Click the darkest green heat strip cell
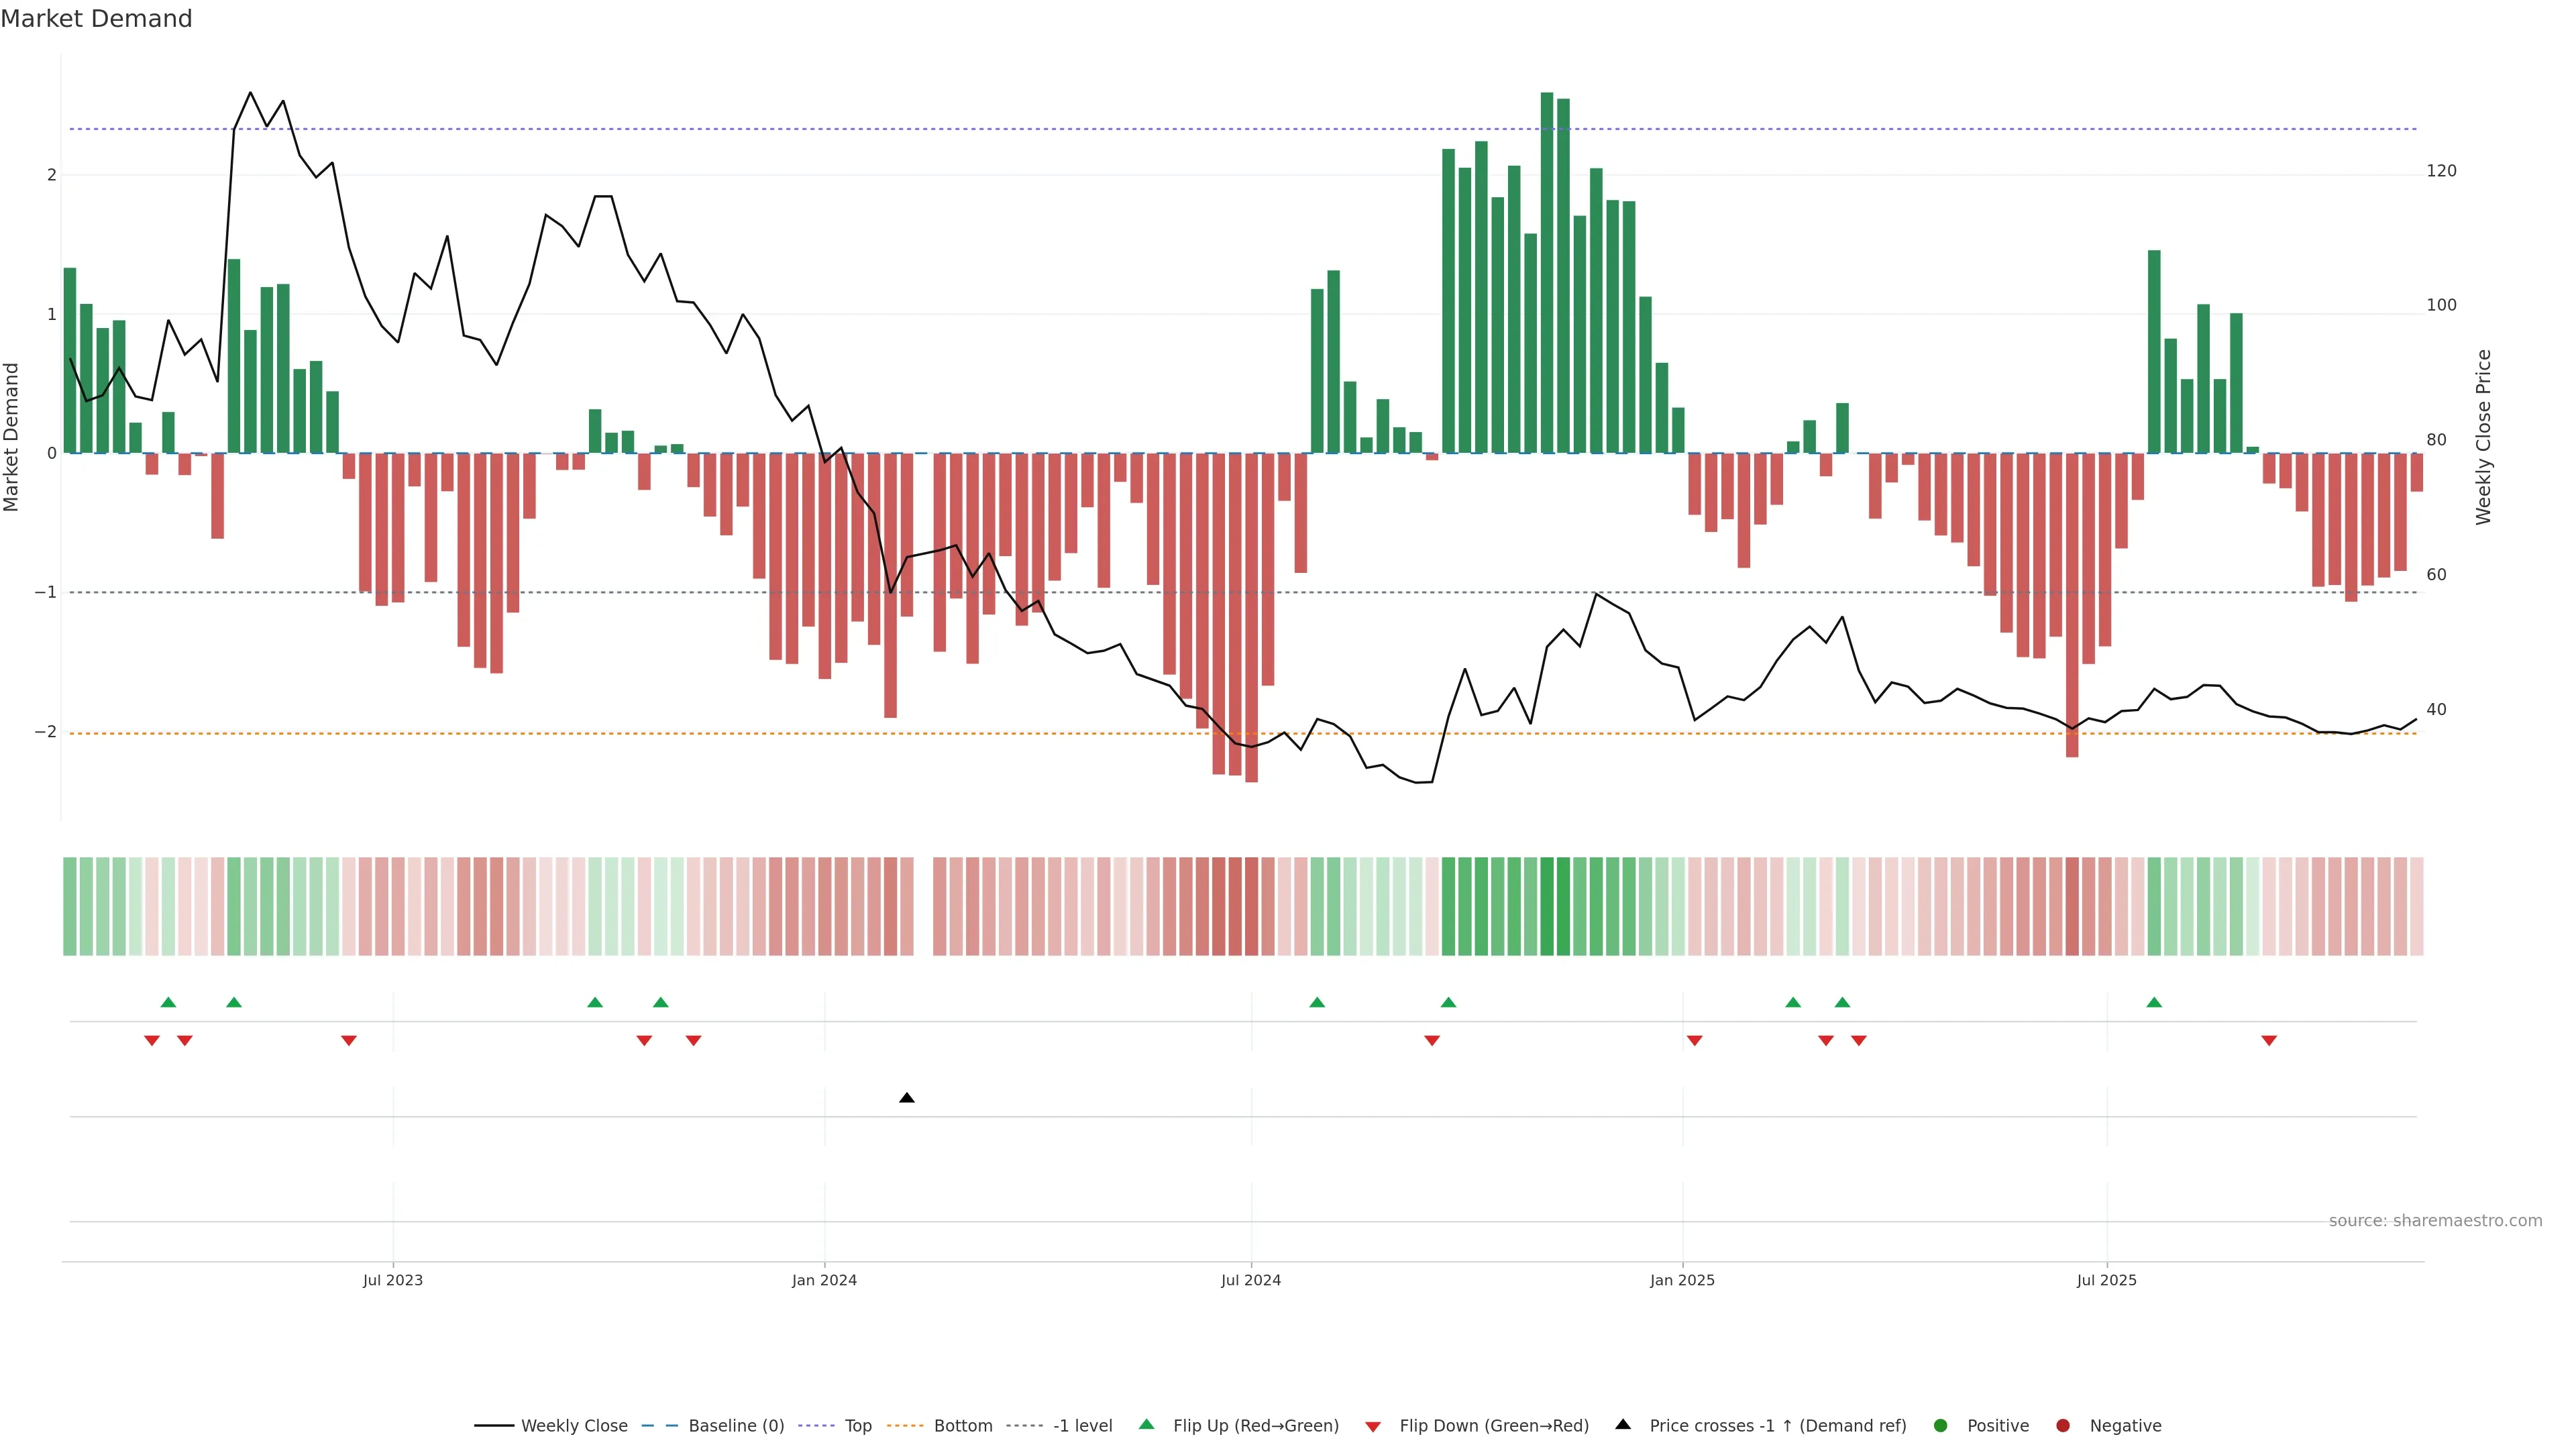The width and height of the screenshot is (2576, 1449). point(1547,906)
